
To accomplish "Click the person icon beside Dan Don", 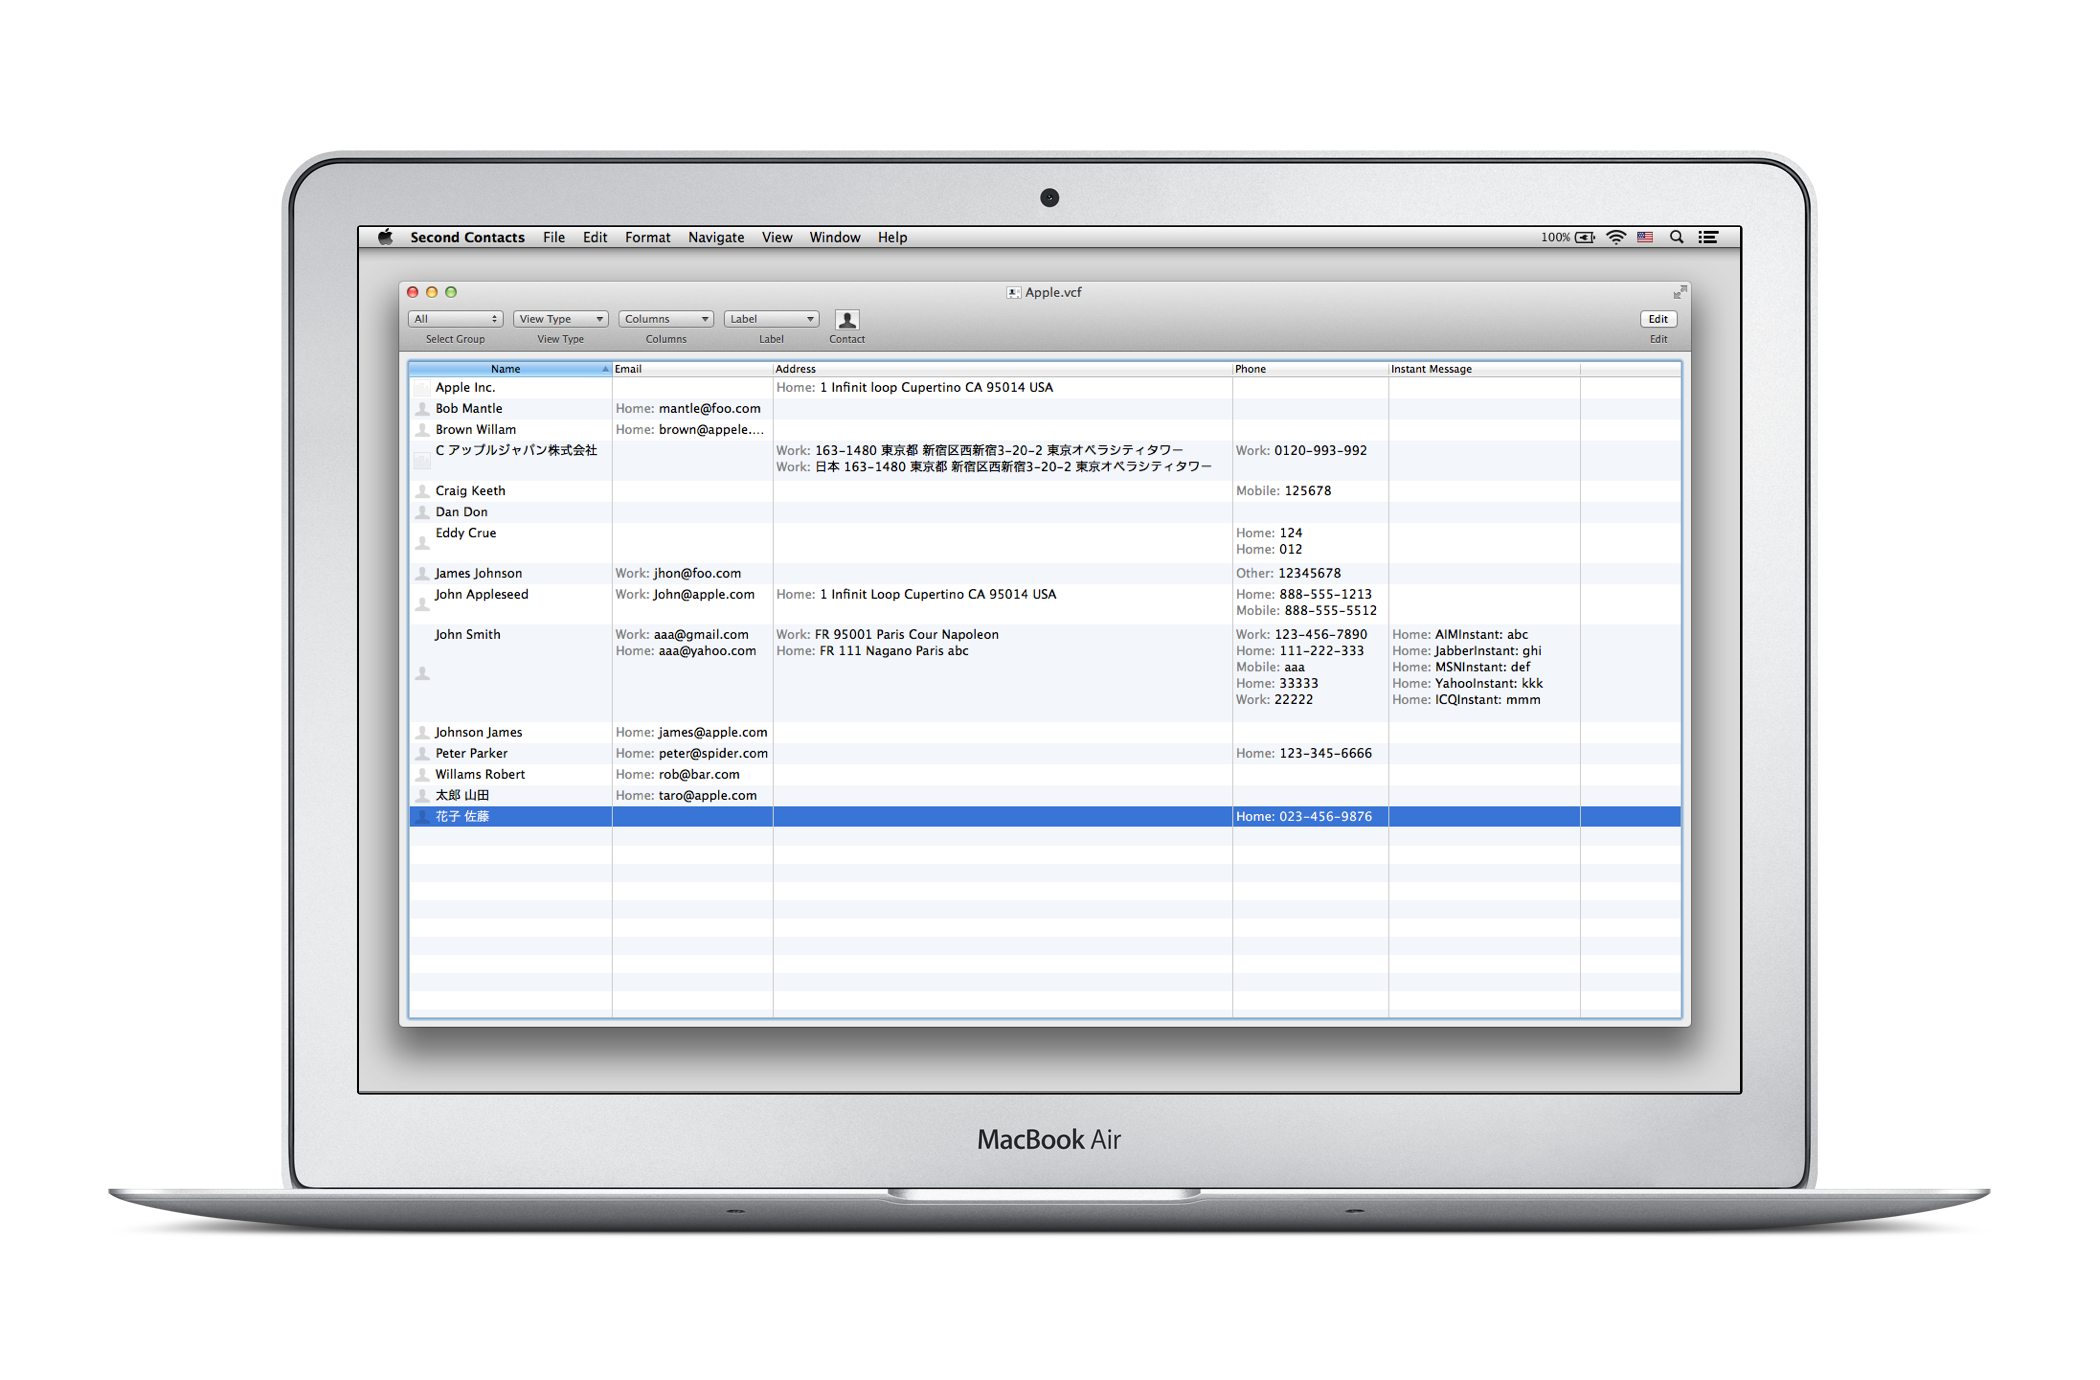I will 422,511.
